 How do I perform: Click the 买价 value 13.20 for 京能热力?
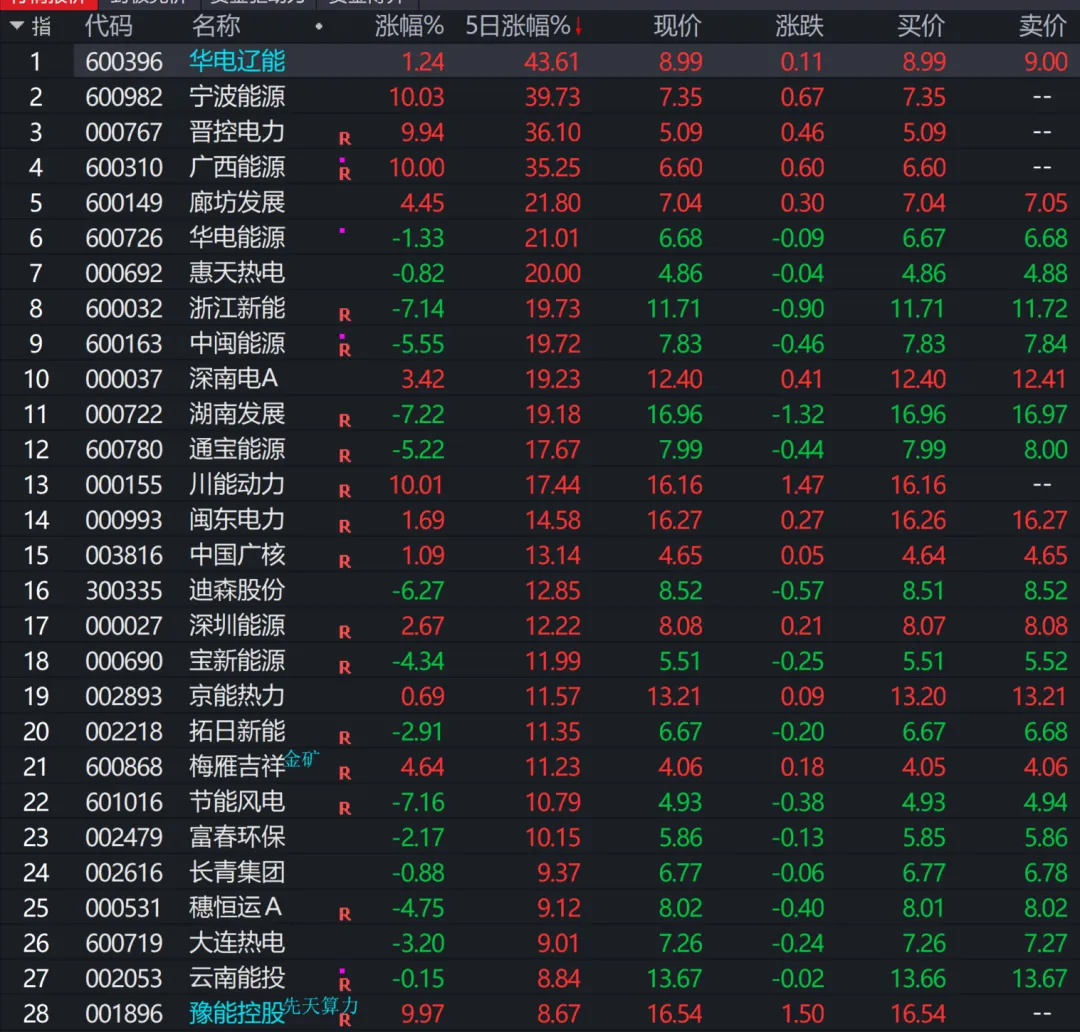[918, 696]
